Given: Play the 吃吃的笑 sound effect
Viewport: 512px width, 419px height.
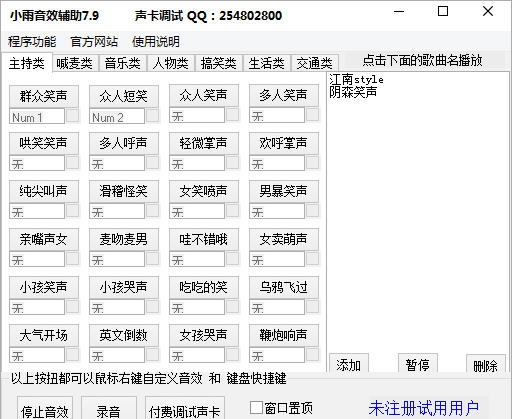Looking at the screenshot, I should coord(204,287).
